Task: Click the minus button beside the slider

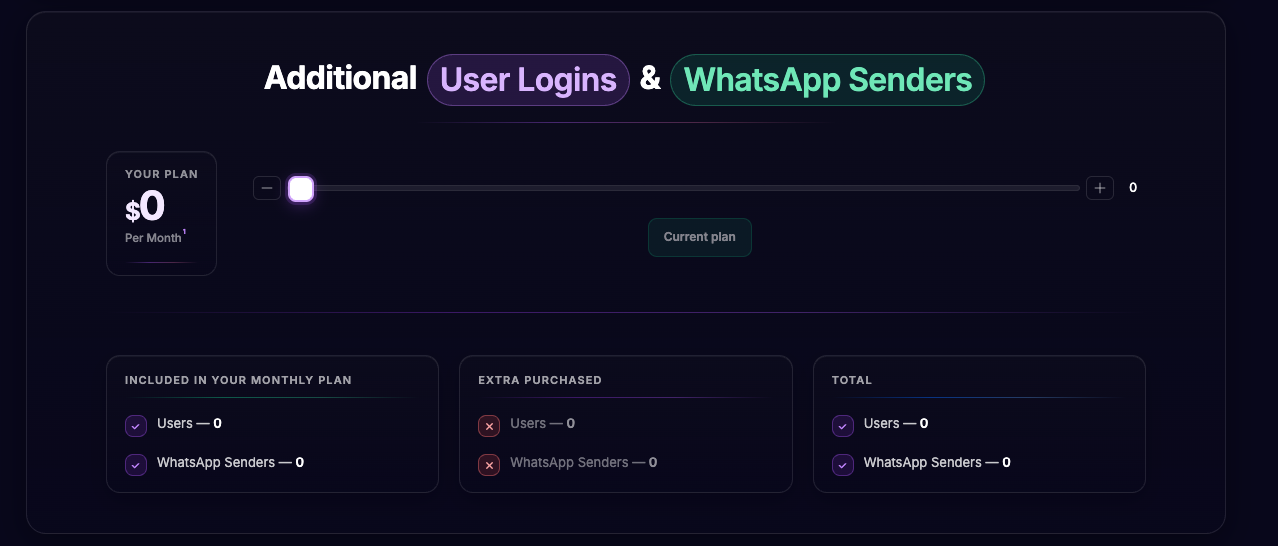Action: (267, 188)
